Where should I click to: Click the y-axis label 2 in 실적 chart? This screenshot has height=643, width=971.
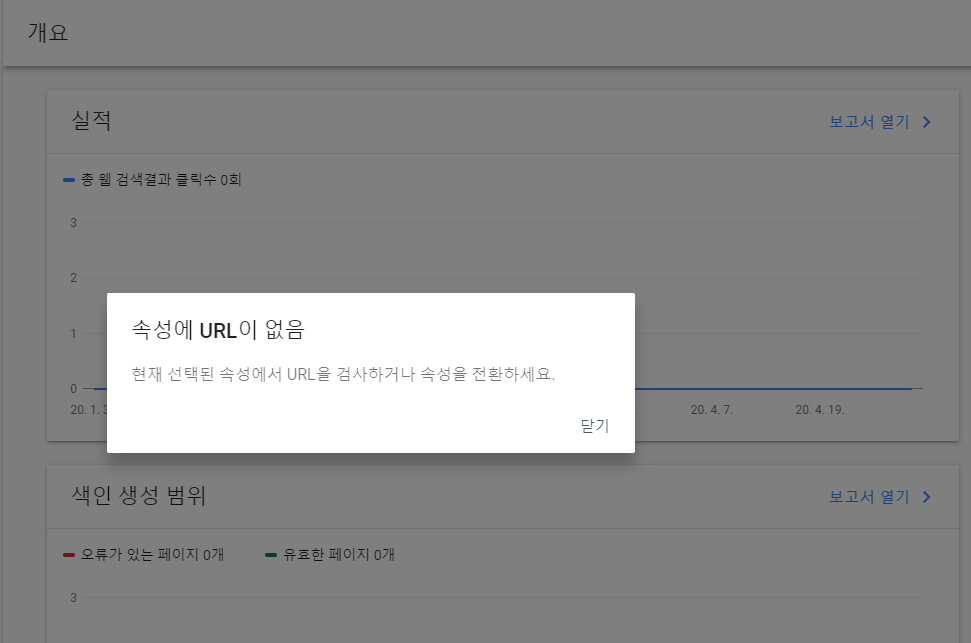[74, 278]
